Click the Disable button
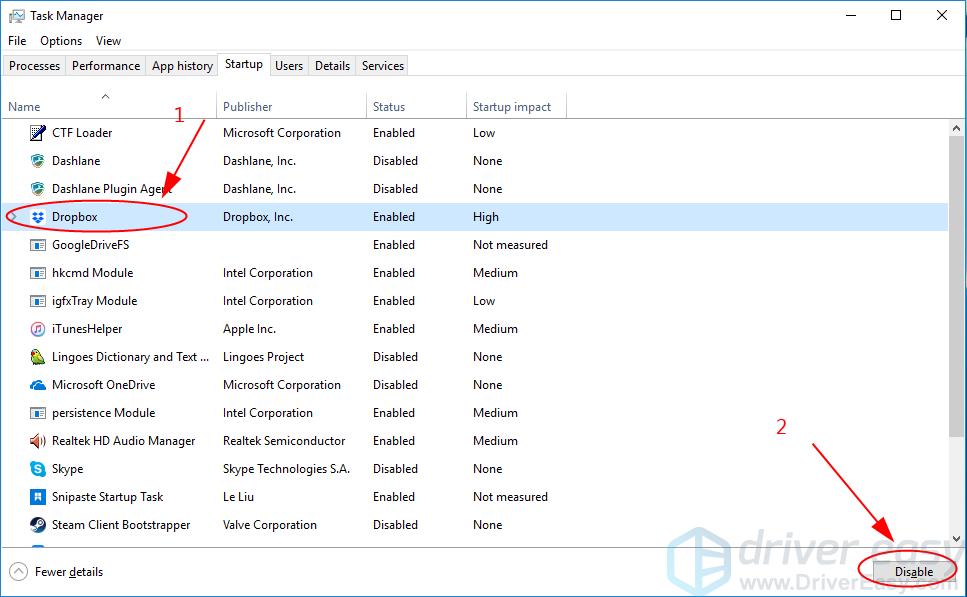The image size is (967, 597). point(911,570)
